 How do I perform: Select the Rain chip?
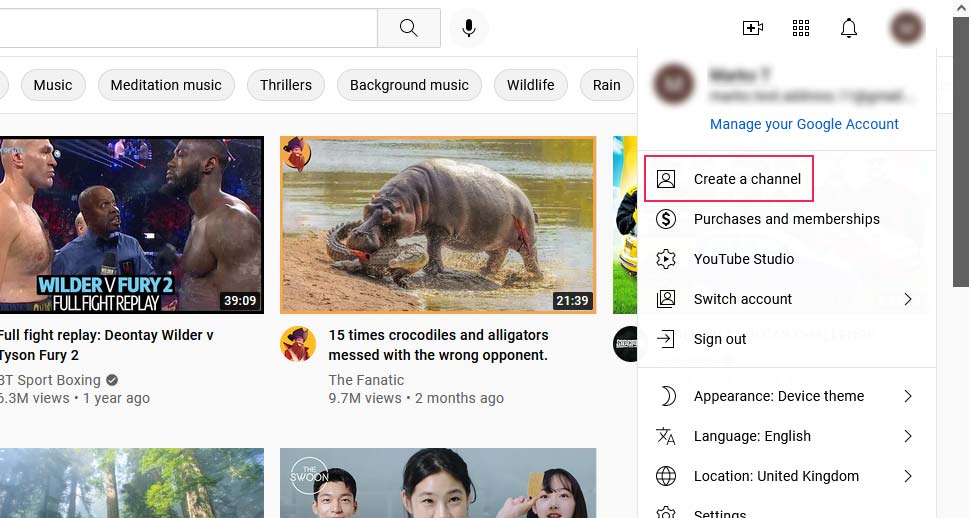[x=606, y=85]
